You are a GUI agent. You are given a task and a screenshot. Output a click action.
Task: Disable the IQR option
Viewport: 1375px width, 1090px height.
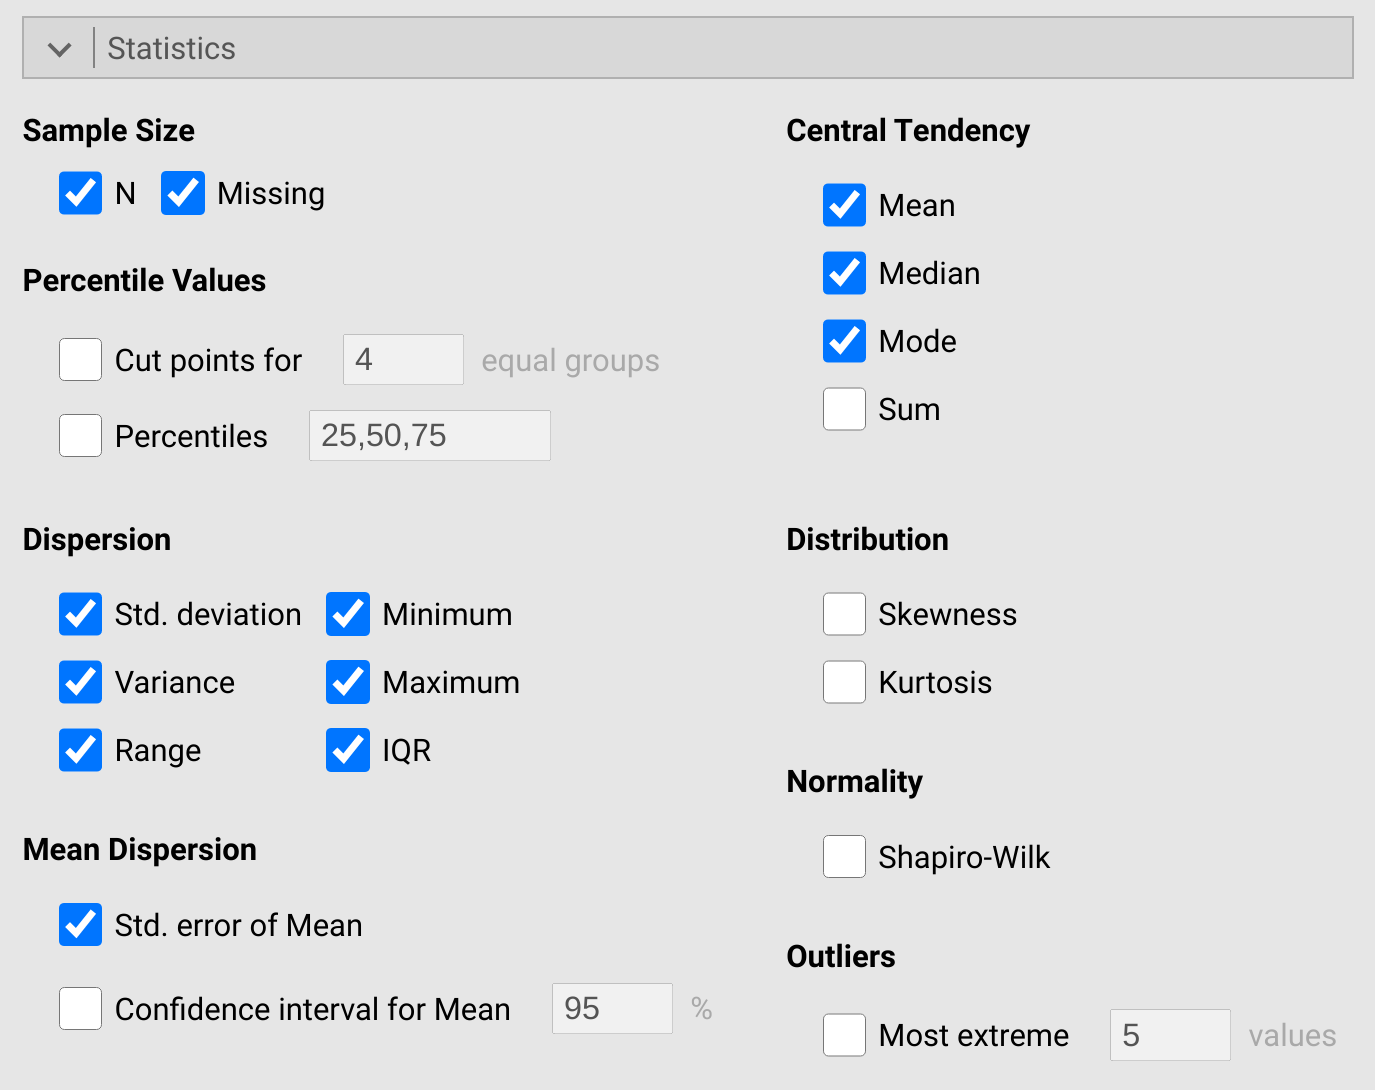click(x=347, y=750)
